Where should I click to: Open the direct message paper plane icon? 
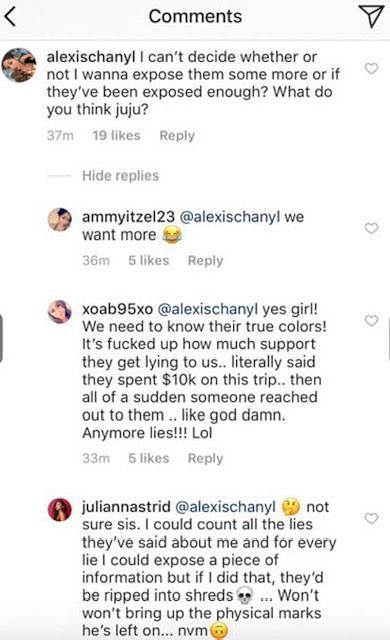point(371,16)
